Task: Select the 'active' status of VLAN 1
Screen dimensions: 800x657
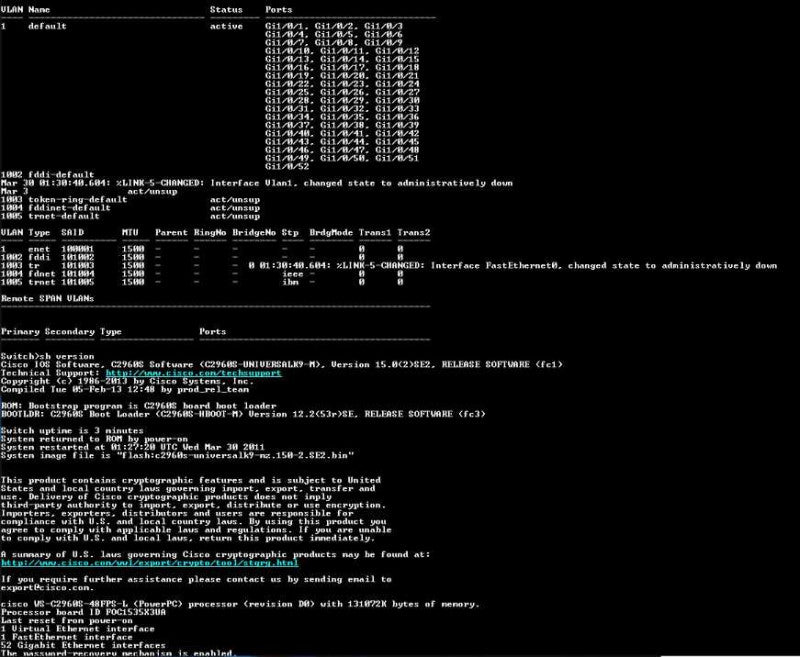Action: (227, 26)
